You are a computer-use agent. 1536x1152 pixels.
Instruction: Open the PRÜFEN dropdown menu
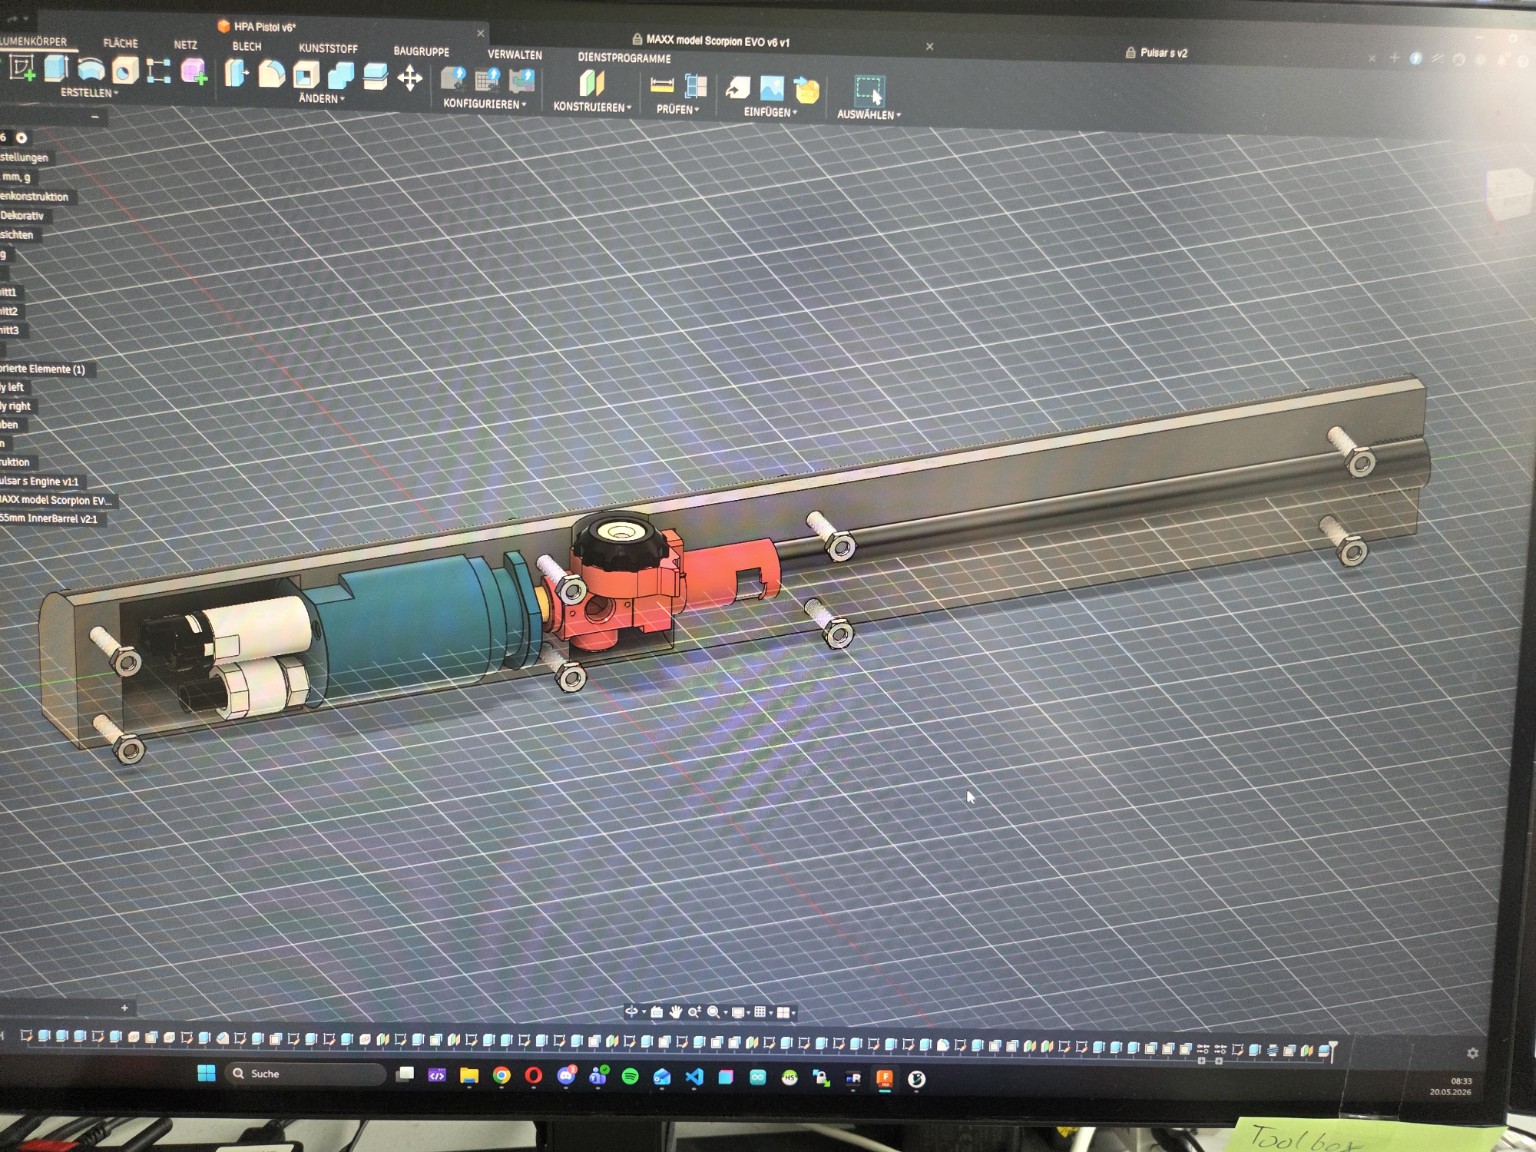tap(678, 110)
